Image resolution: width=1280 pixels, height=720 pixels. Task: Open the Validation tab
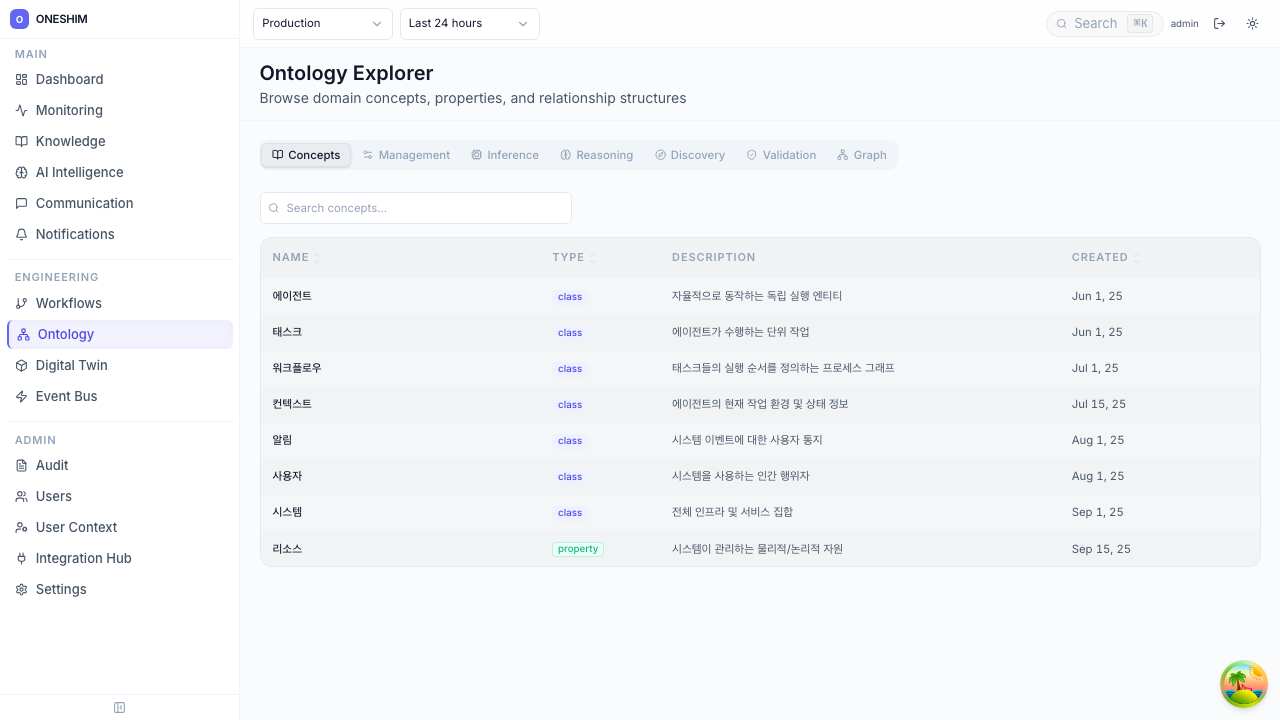[x=781, y=155]
